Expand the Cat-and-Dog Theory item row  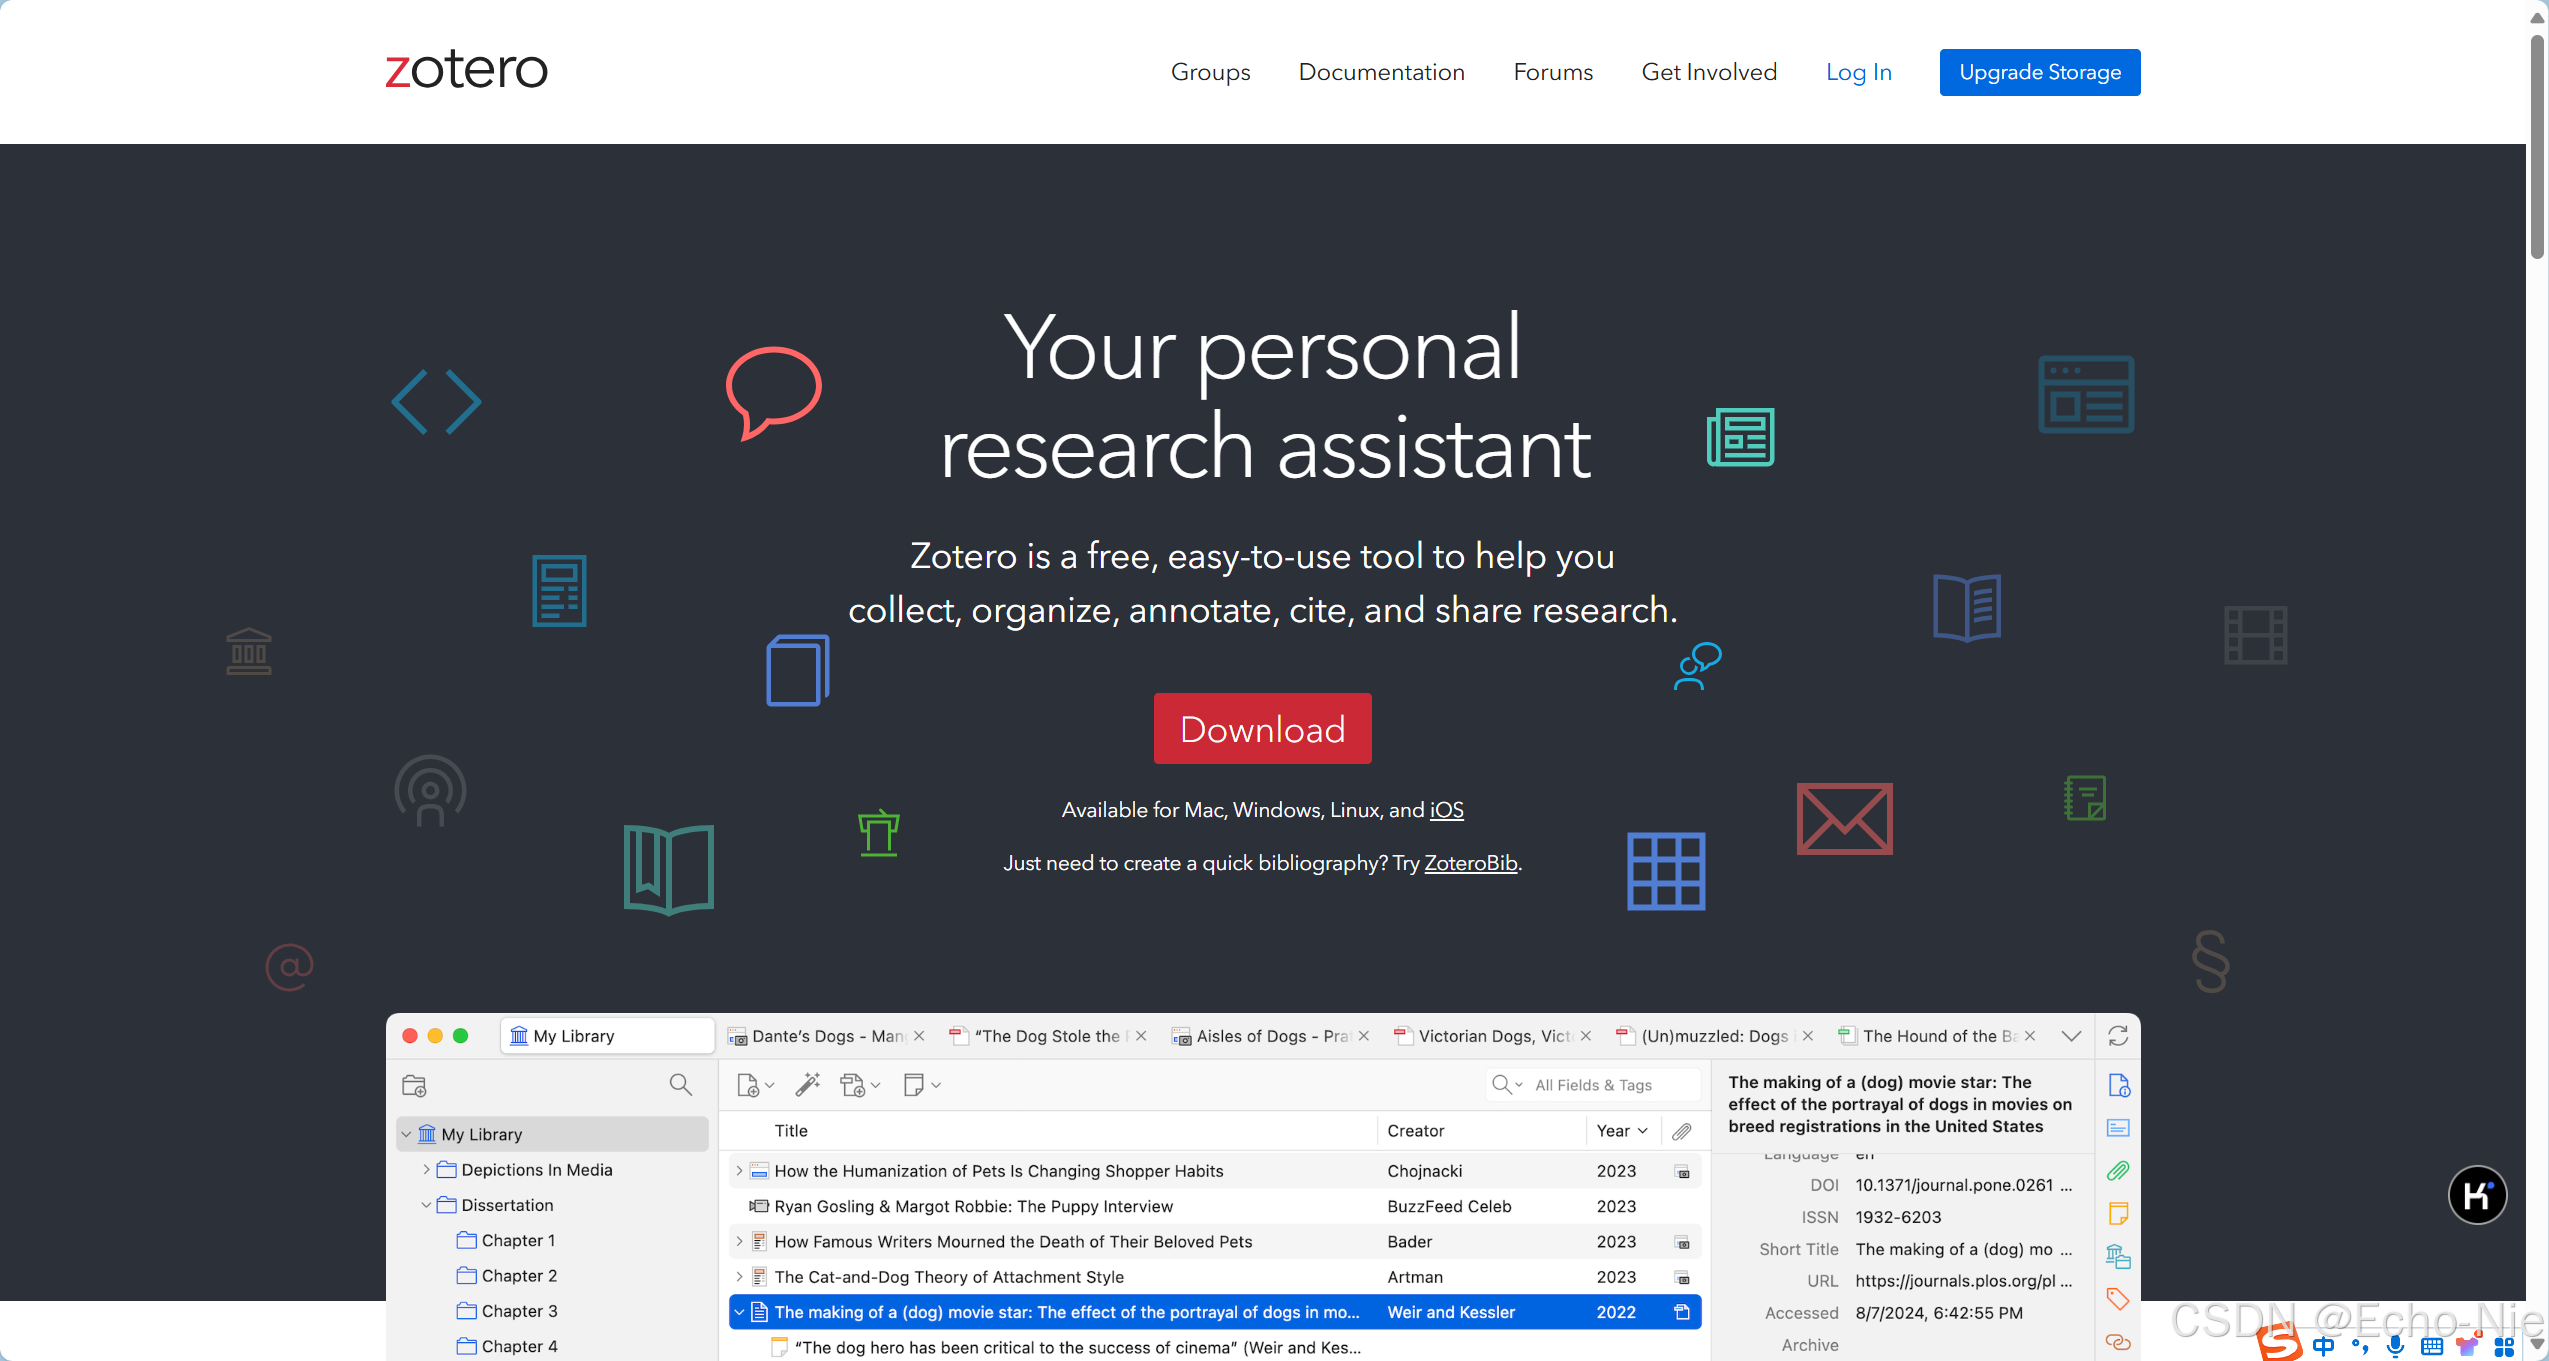pyautogui.click(x=739, y=1277)
